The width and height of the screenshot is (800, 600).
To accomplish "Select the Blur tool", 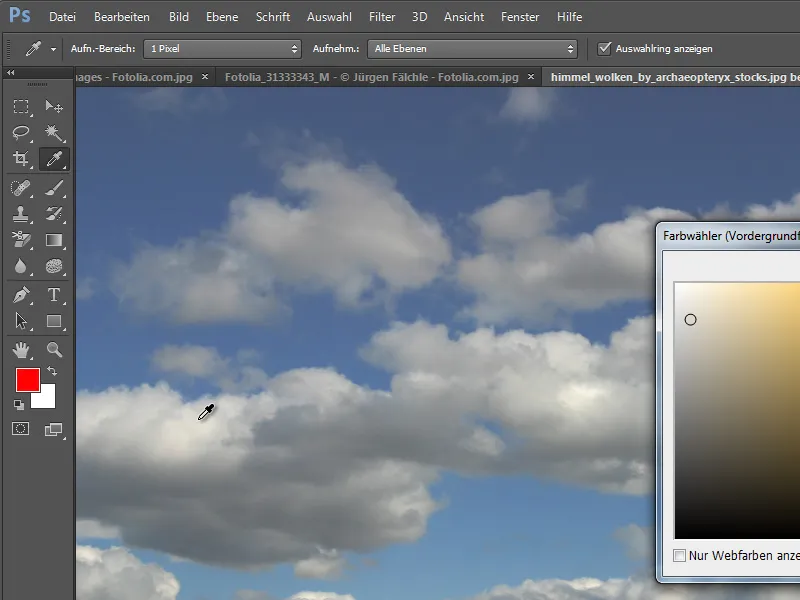I will [x=21, y=266].
